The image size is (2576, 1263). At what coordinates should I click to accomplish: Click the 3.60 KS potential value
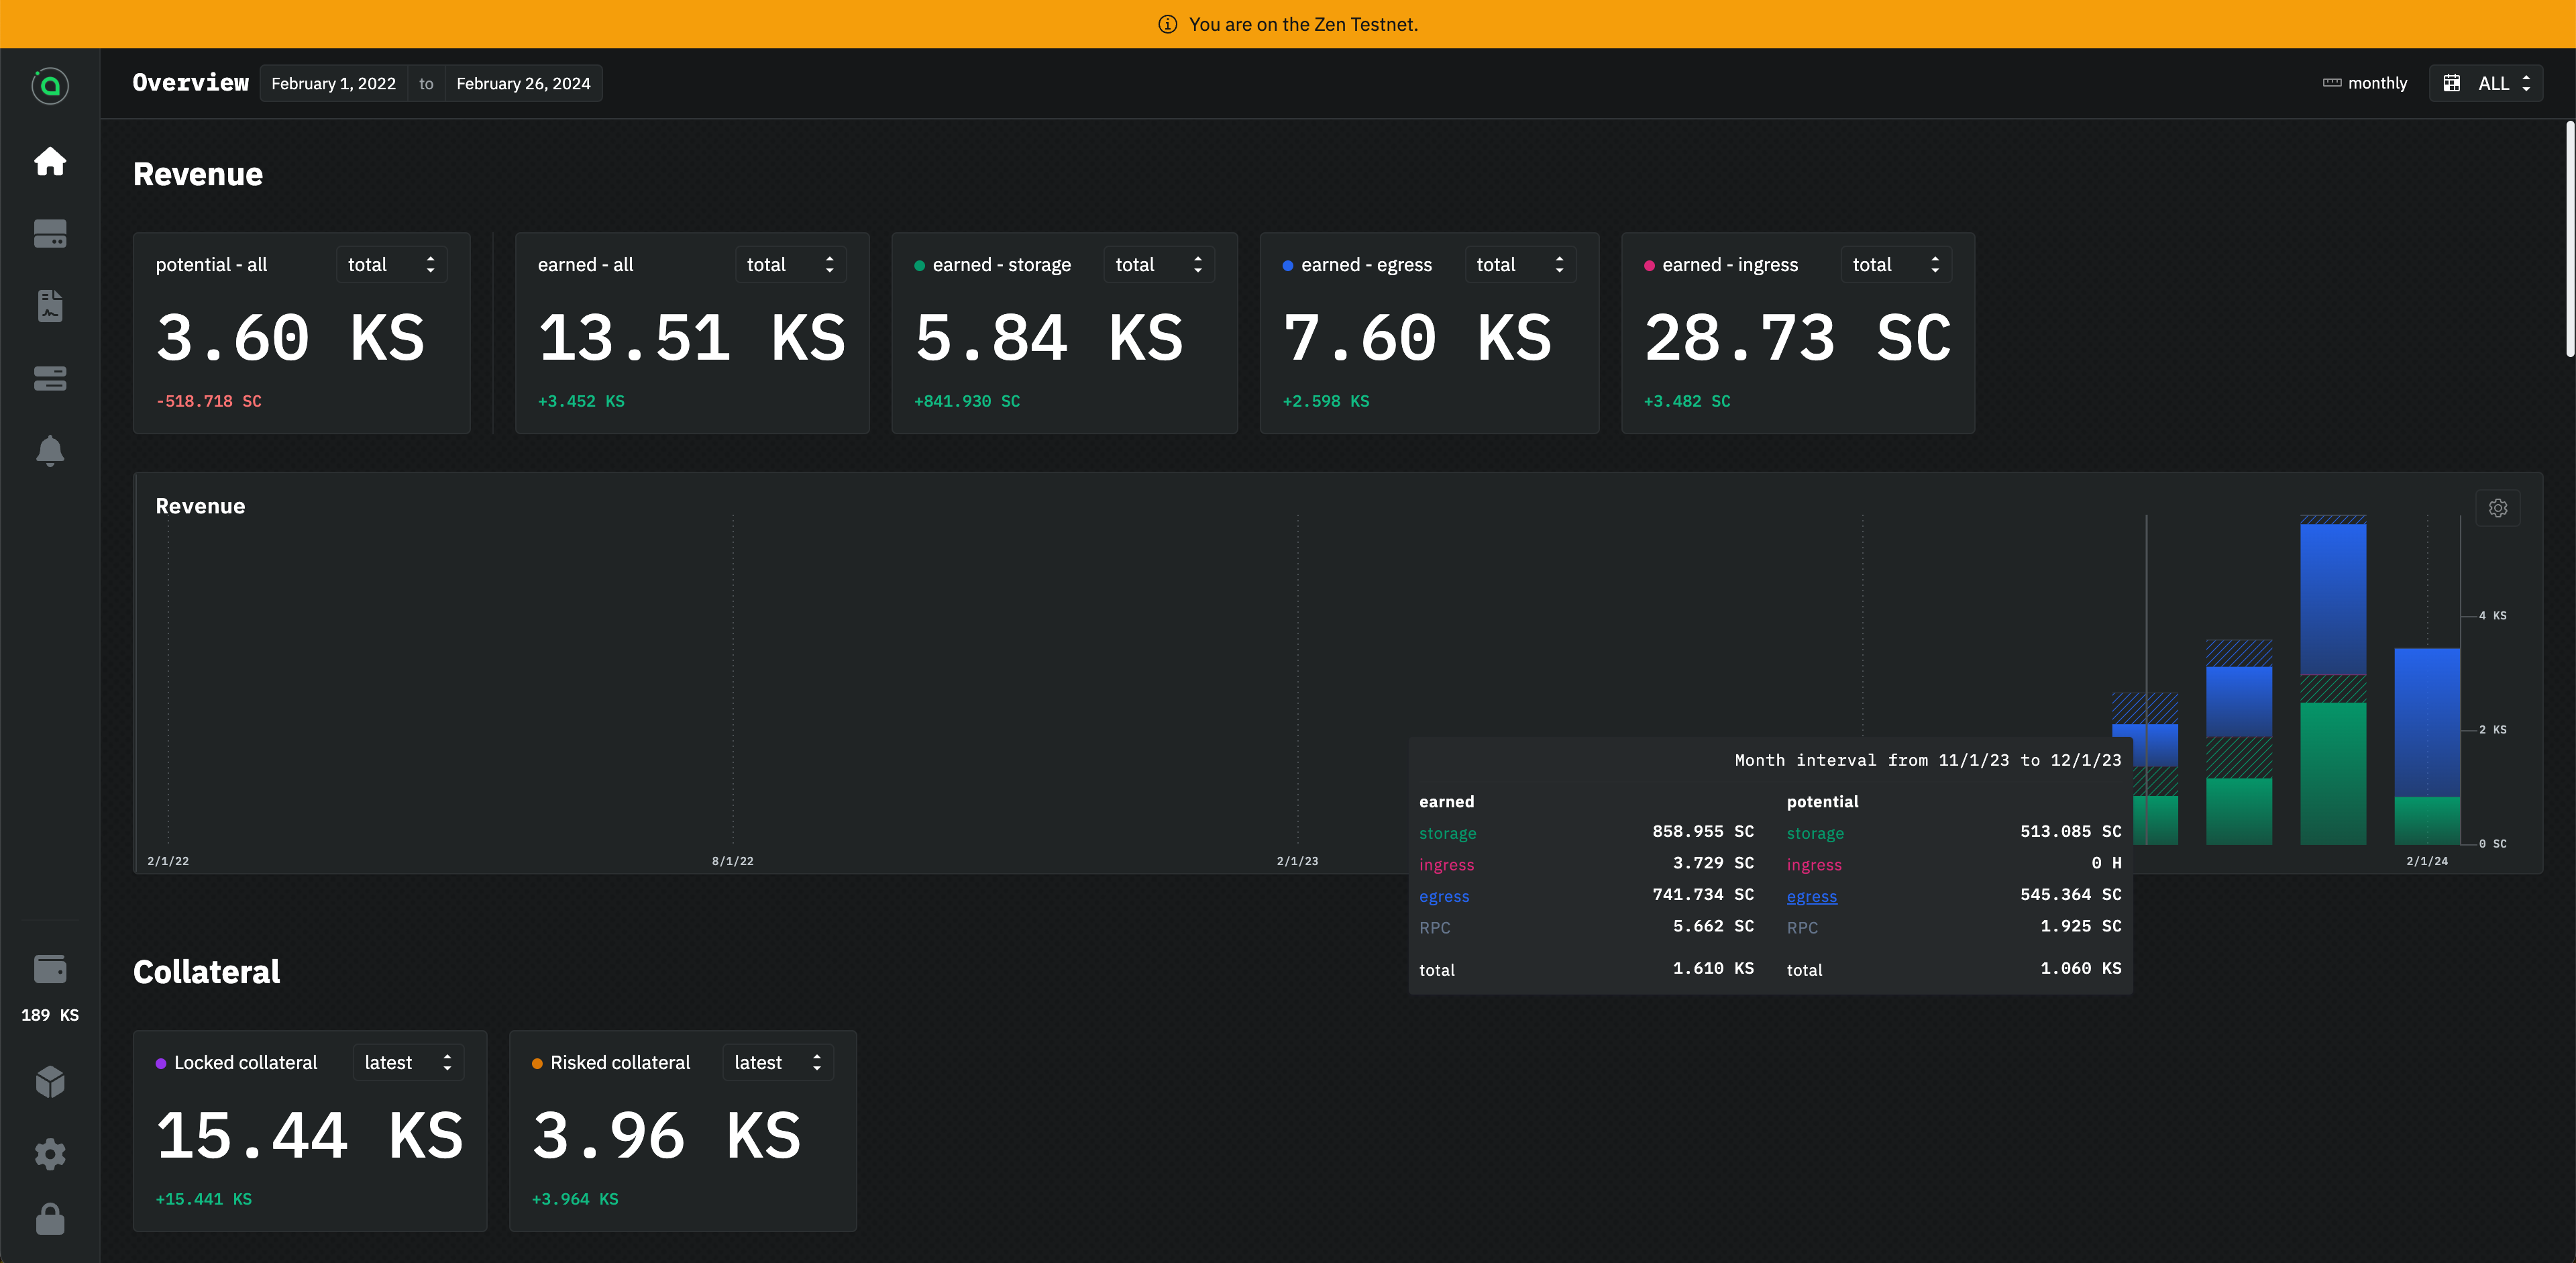[x=291, y=338]
